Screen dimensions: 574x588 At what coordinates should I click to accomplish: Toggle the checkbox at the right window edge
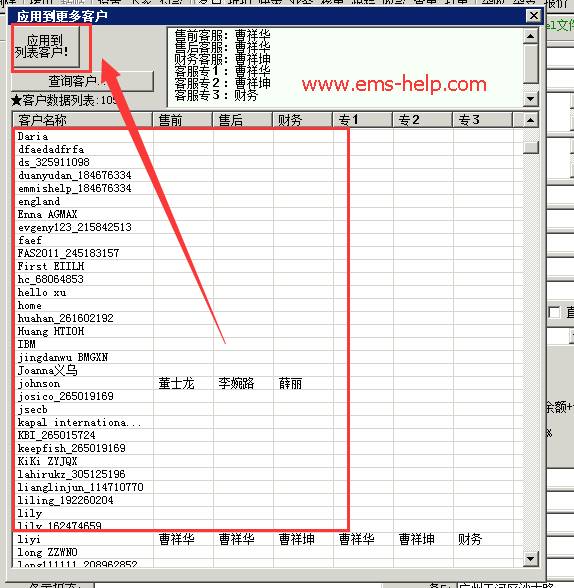pyautogui.click(x=554, y=312)
